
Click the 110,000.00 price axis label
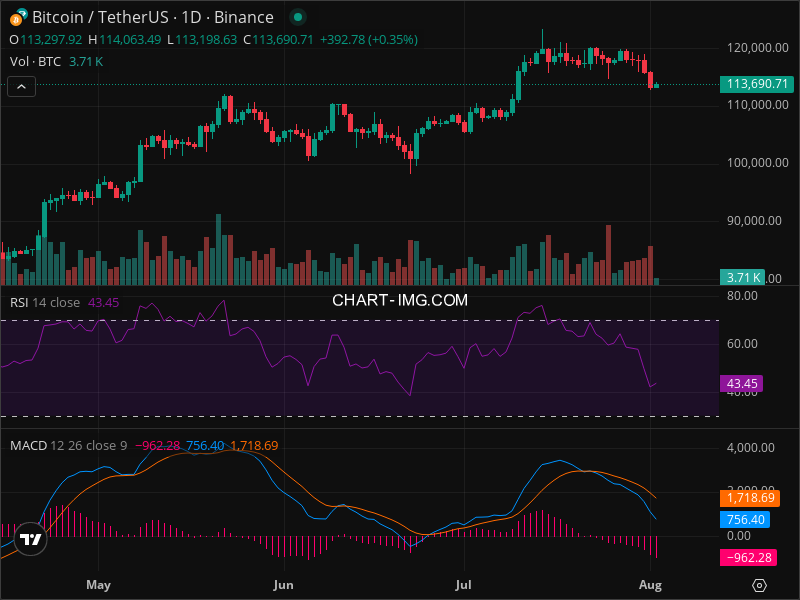click(758, 105)
